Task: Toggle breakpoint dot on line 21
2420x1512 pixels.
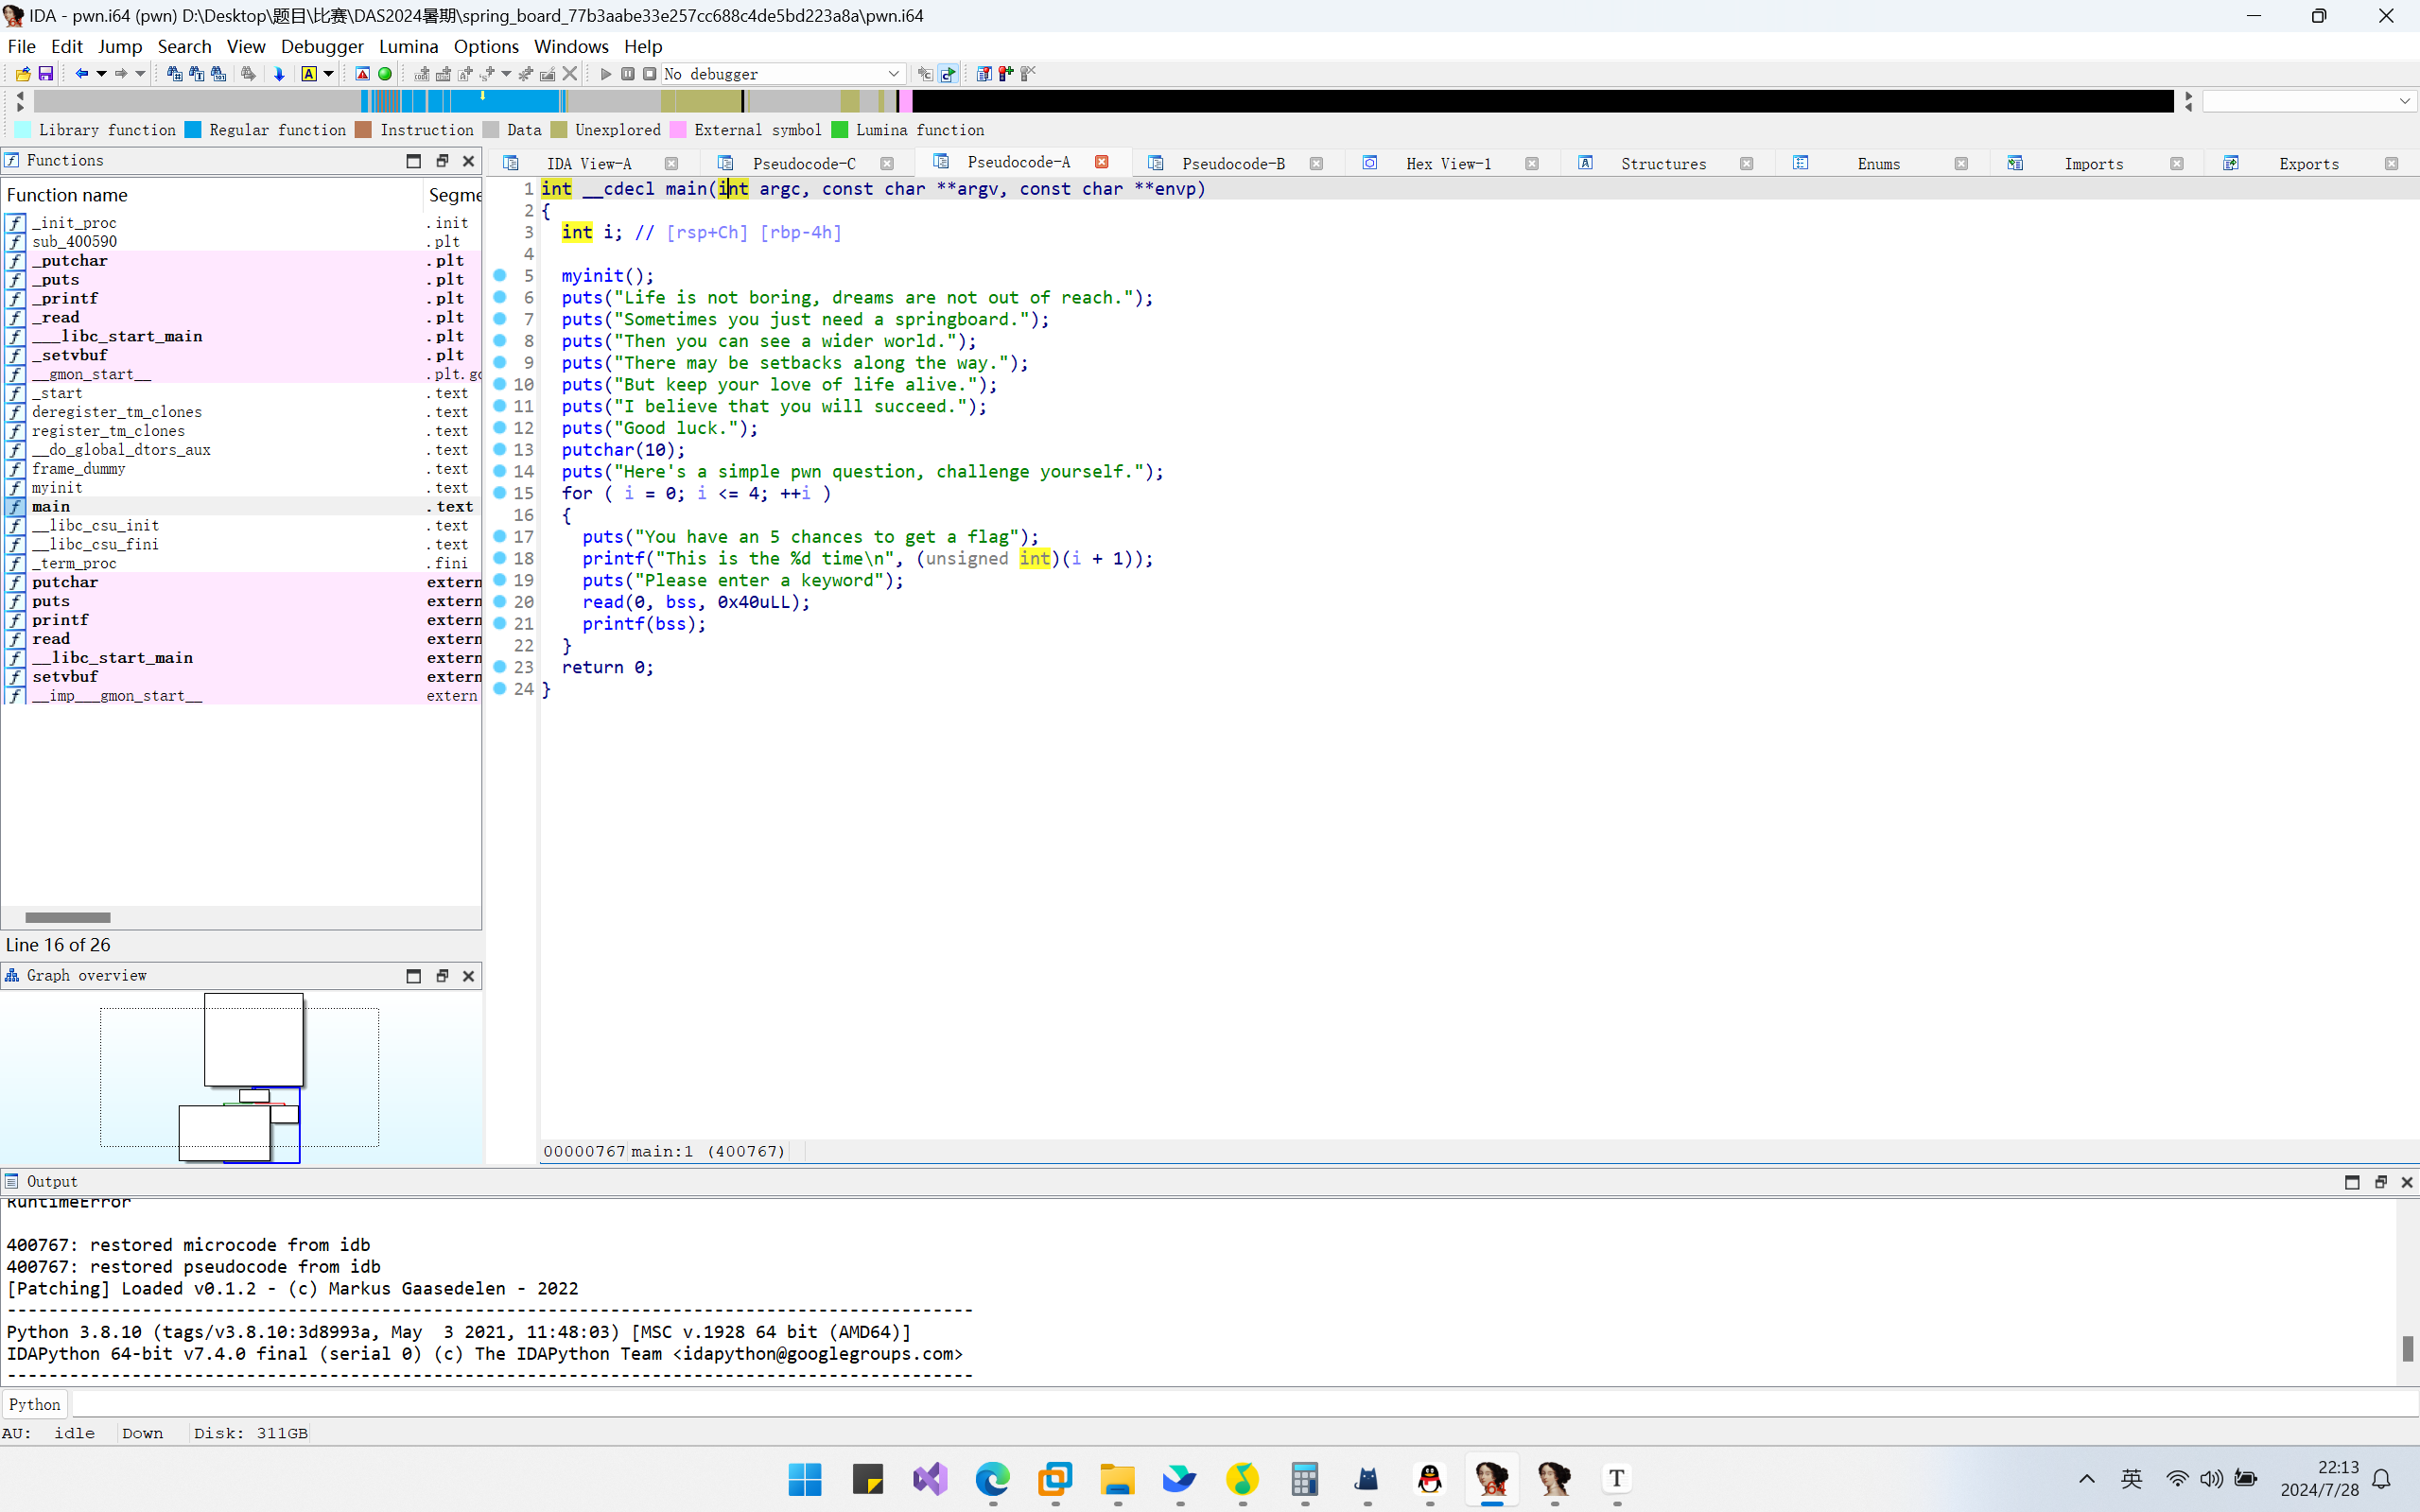Action: (x=500, y=623)
